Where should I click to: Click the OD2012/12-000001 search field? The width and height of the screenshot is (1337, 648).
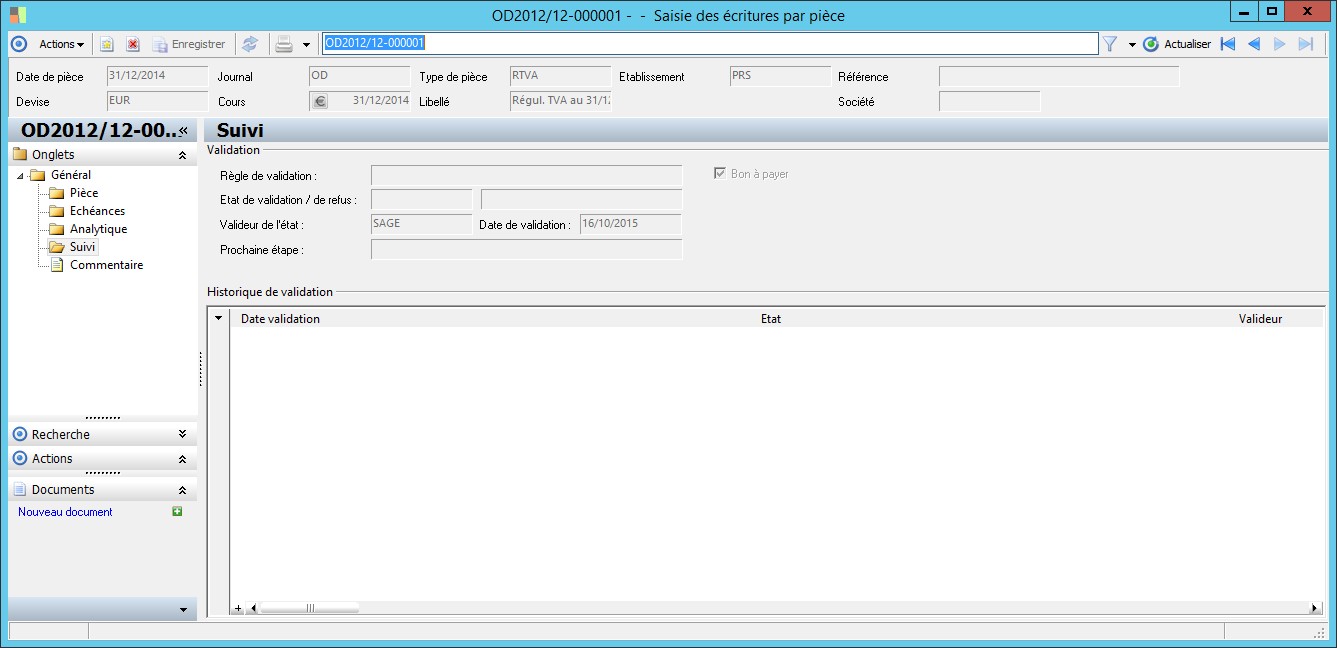[710, 43]
